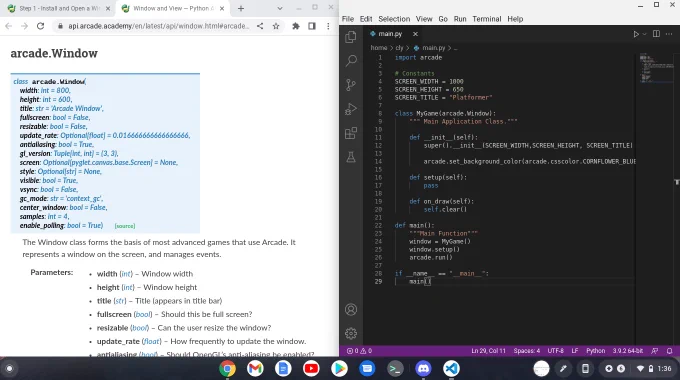Select Python interpreter 3.9.2 64-bit
The image size is (680, 380).
[x=628, y=351]
